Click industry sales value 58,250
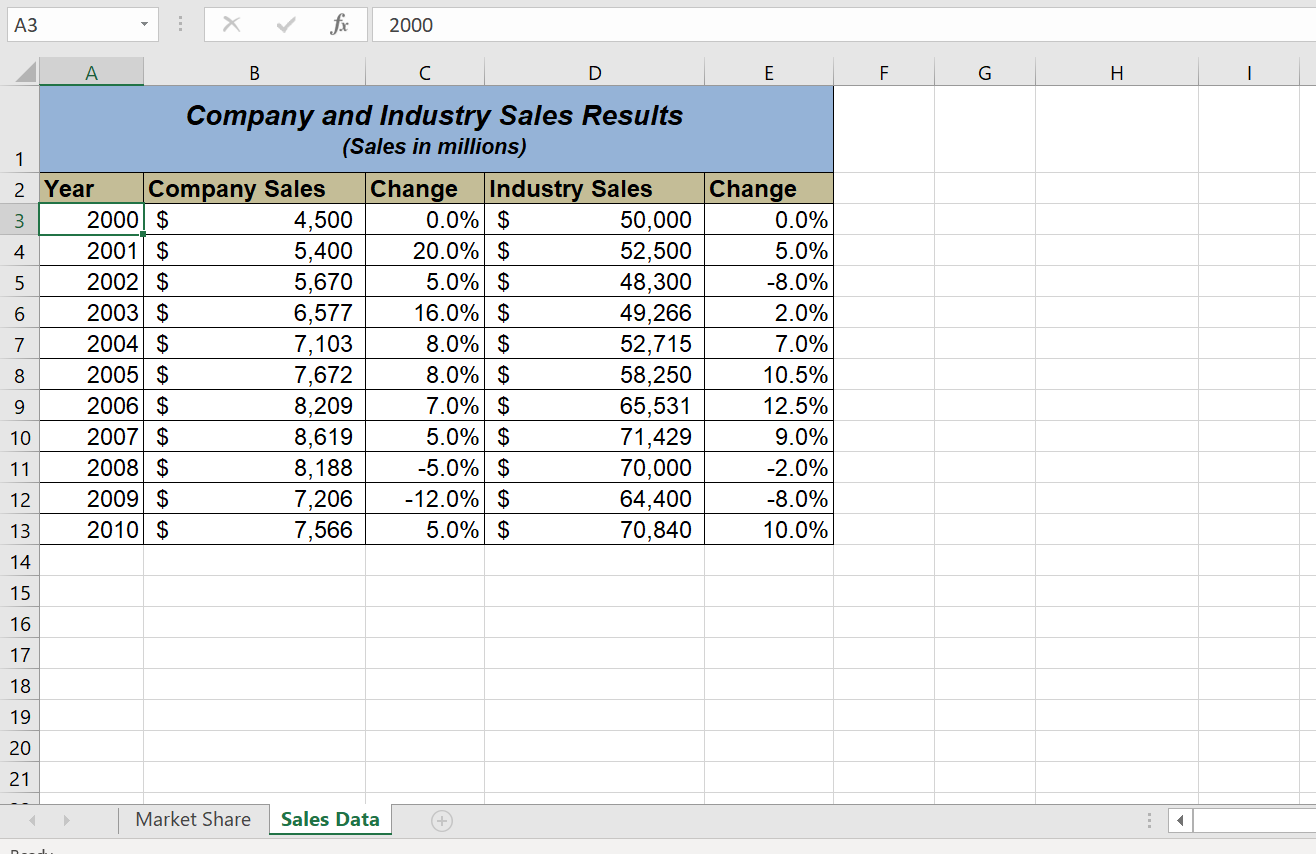The width and height of the screenshot is (1316, 854). [x=595, y=374]
